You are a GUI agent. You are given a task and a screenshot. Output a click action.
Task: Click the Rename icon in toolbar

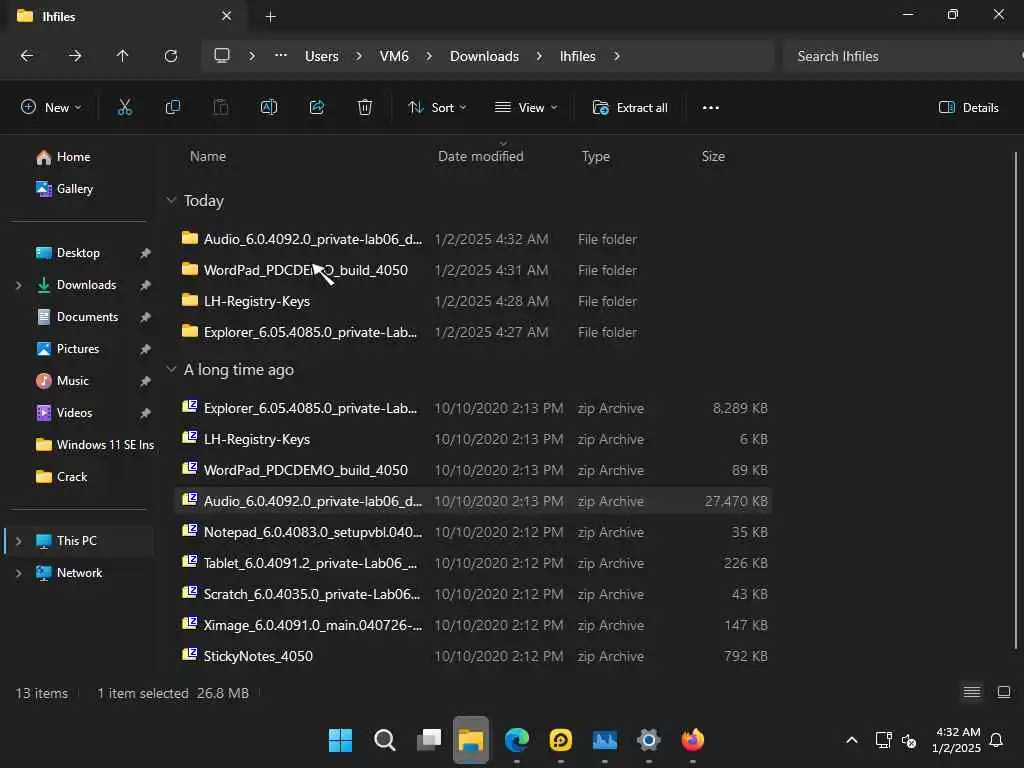tap(268, 108)
